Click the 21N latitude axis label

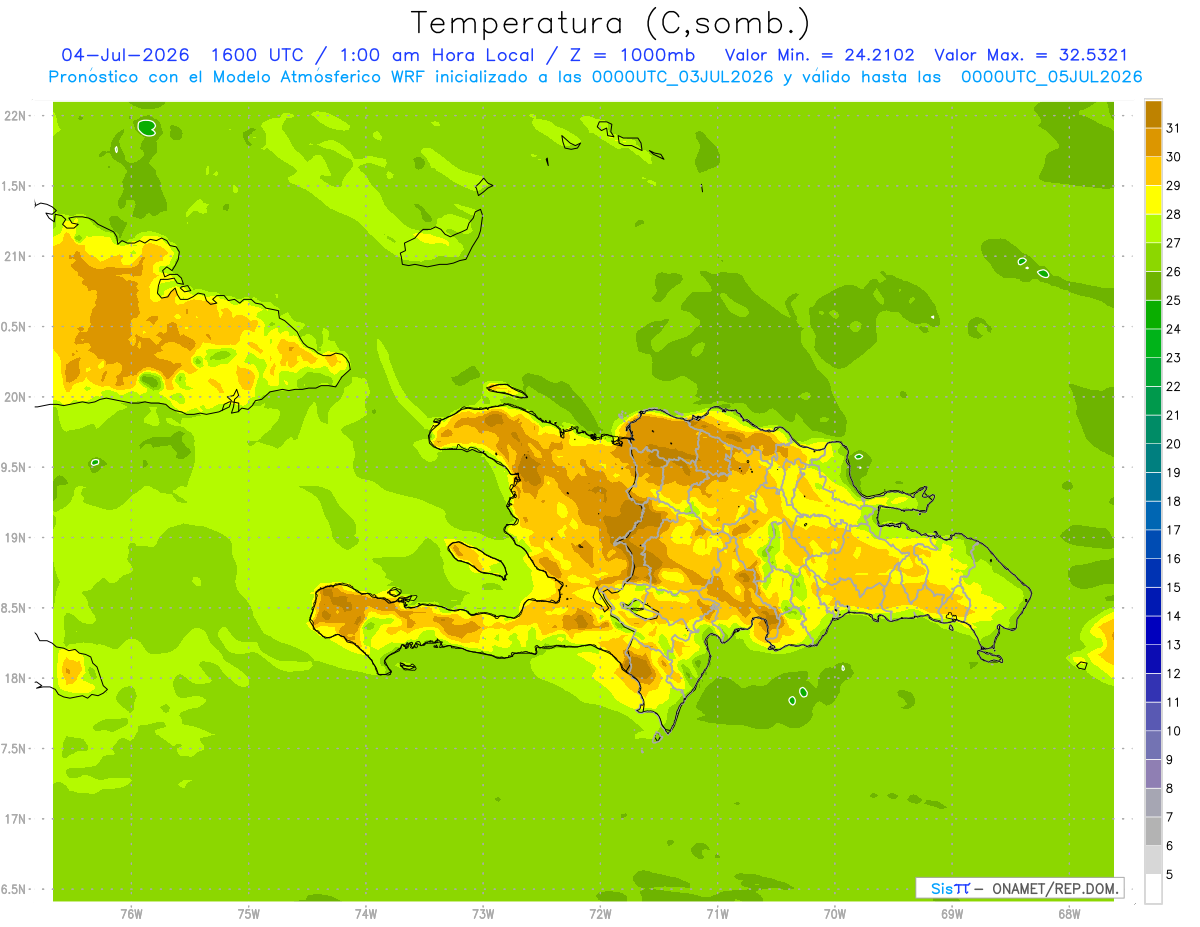click(14, 256)
